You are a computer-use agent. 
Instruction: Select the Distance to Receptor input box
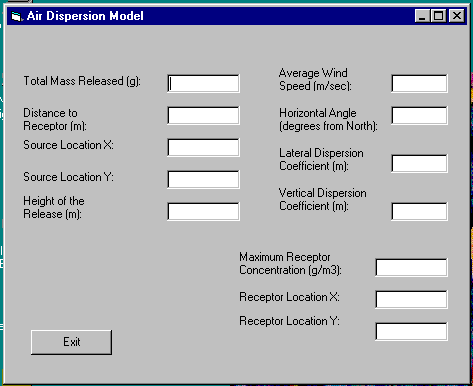pyautogui.click(x=203, y=115)
